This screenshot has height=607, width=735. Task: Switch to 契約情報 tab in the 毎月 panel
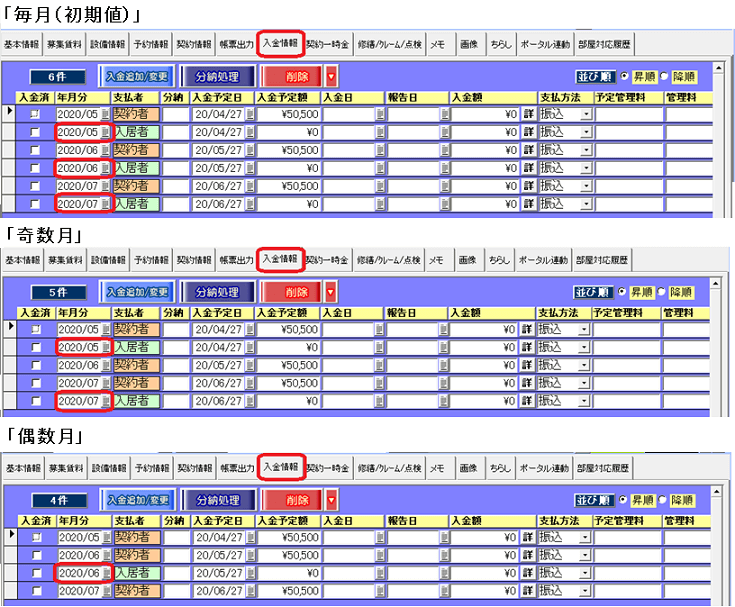coord(194,44)
